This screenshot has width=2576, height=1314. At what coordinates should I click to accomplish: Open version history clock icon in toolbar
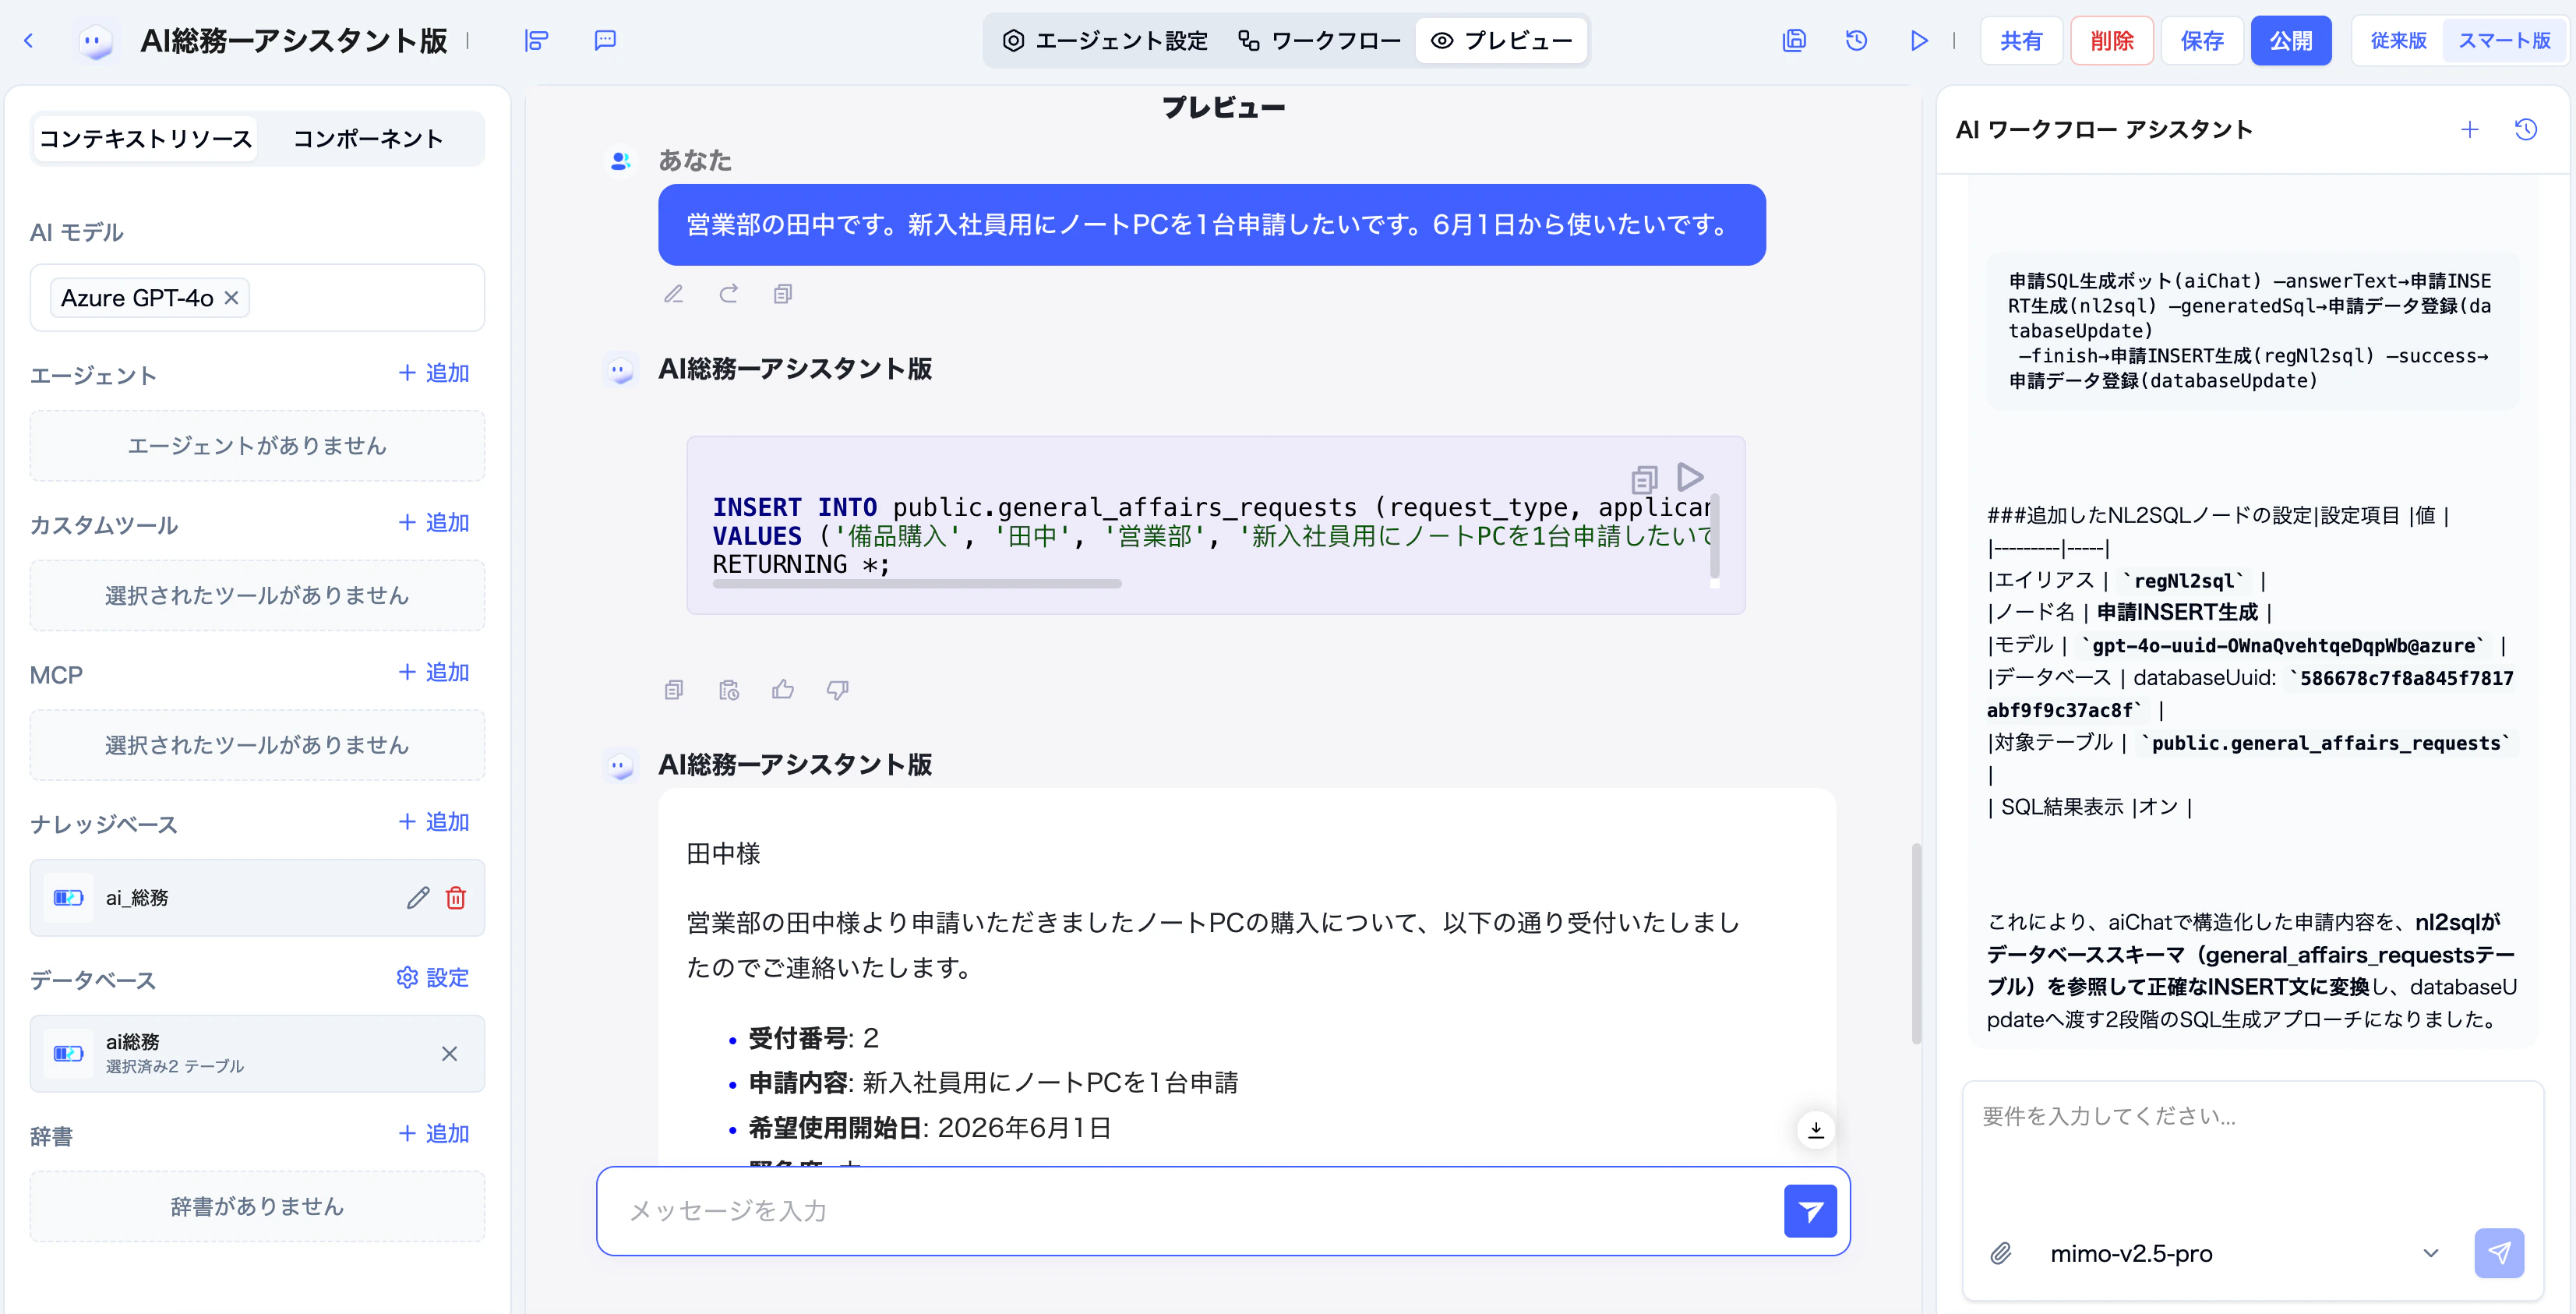coord(1856,40)
